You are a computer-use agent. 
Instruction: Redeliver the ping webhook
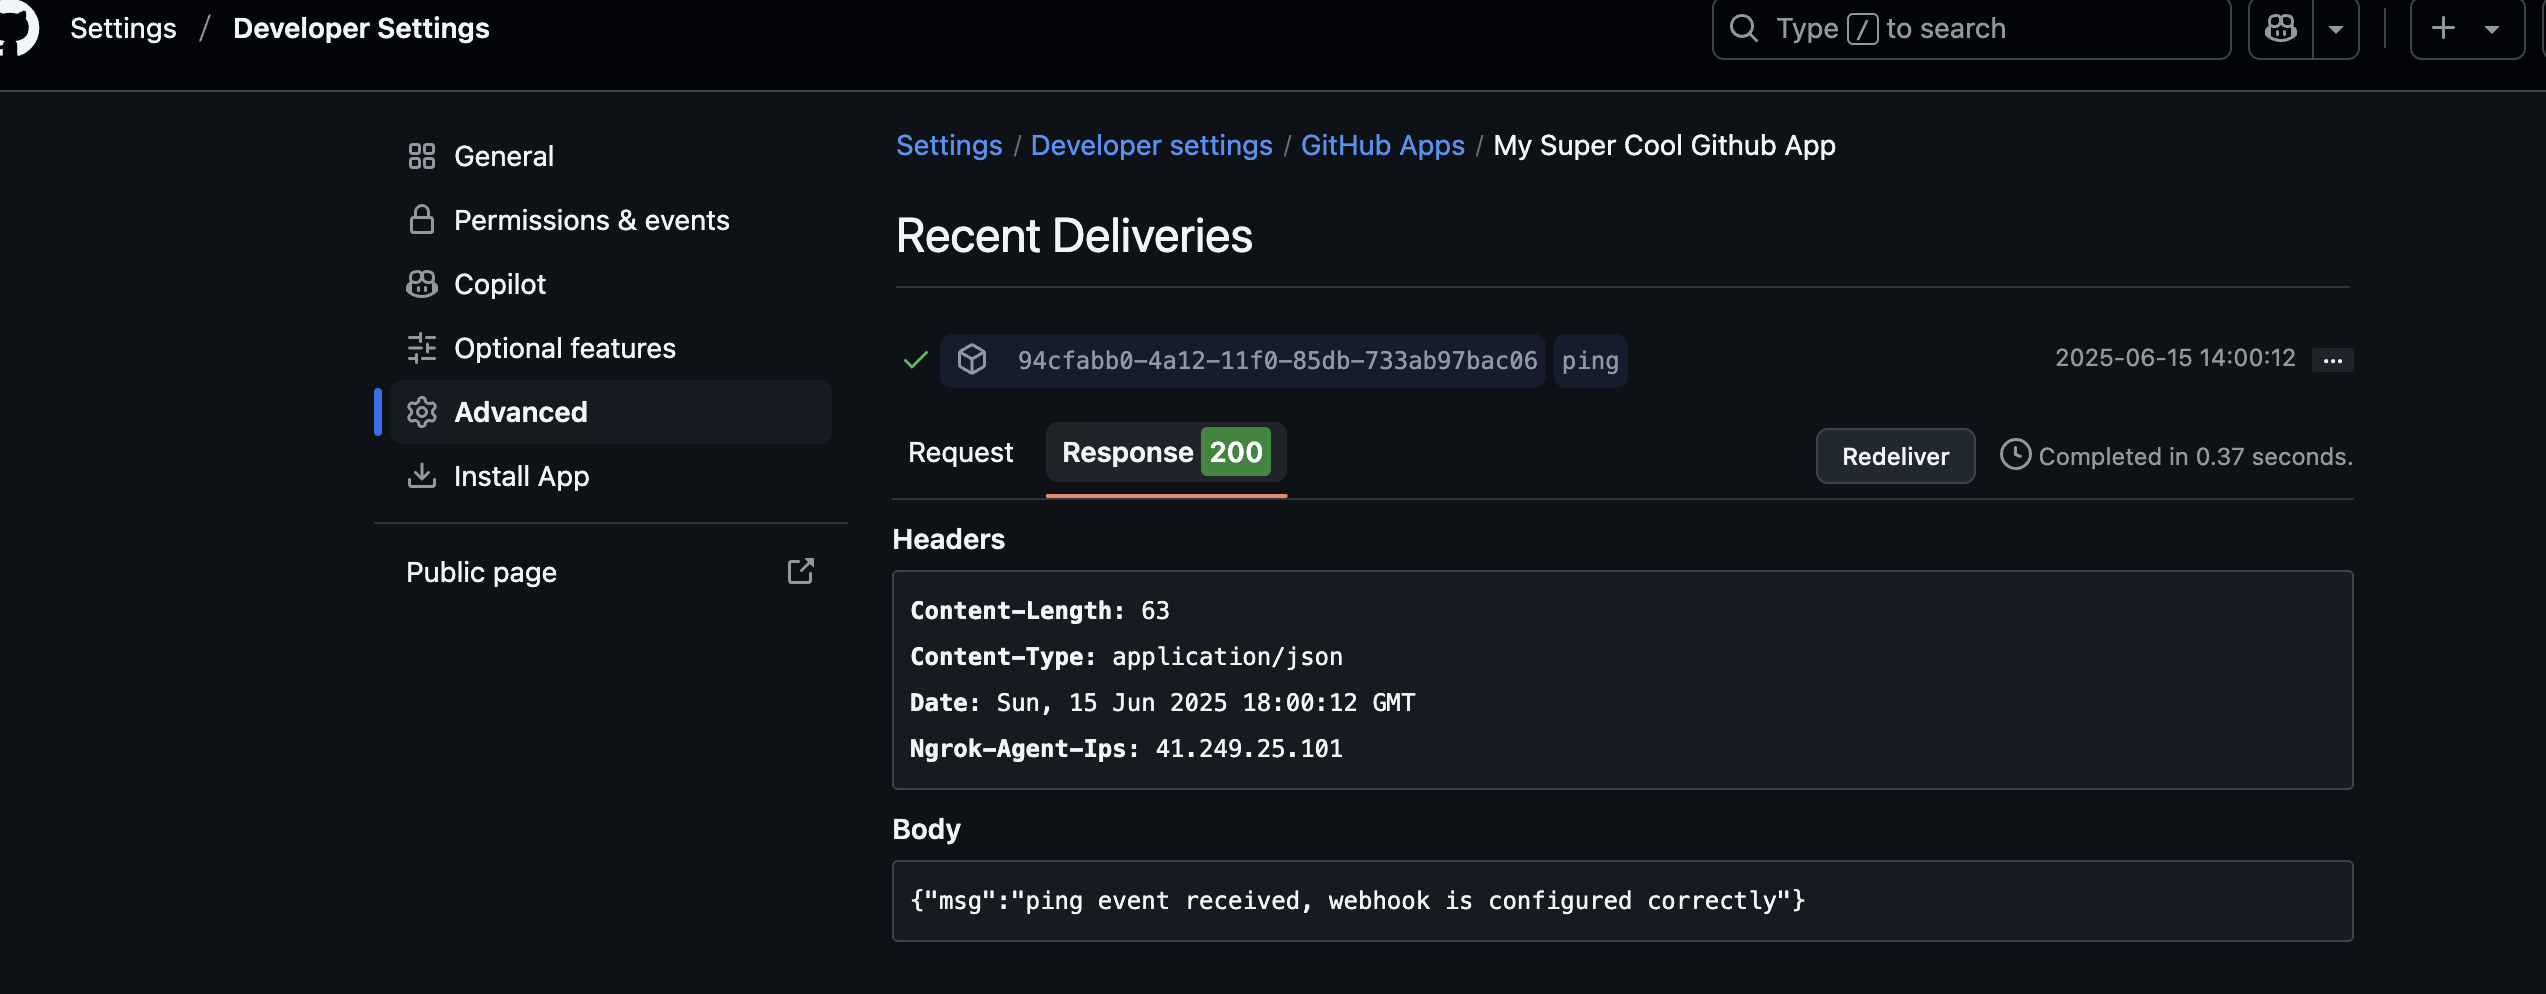point(1894,456)
